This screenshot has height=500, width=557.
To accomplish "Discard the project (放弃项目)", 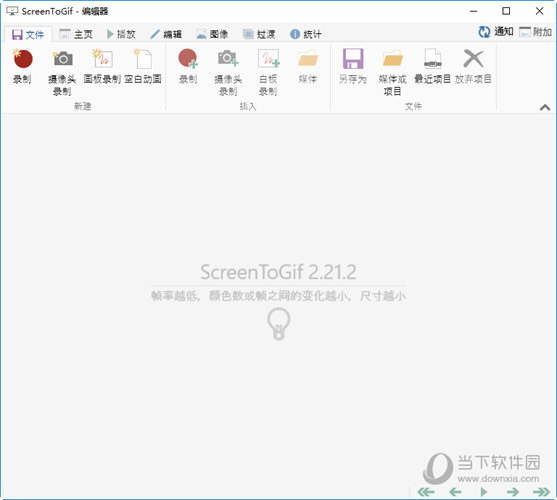I will click(473, 66).
